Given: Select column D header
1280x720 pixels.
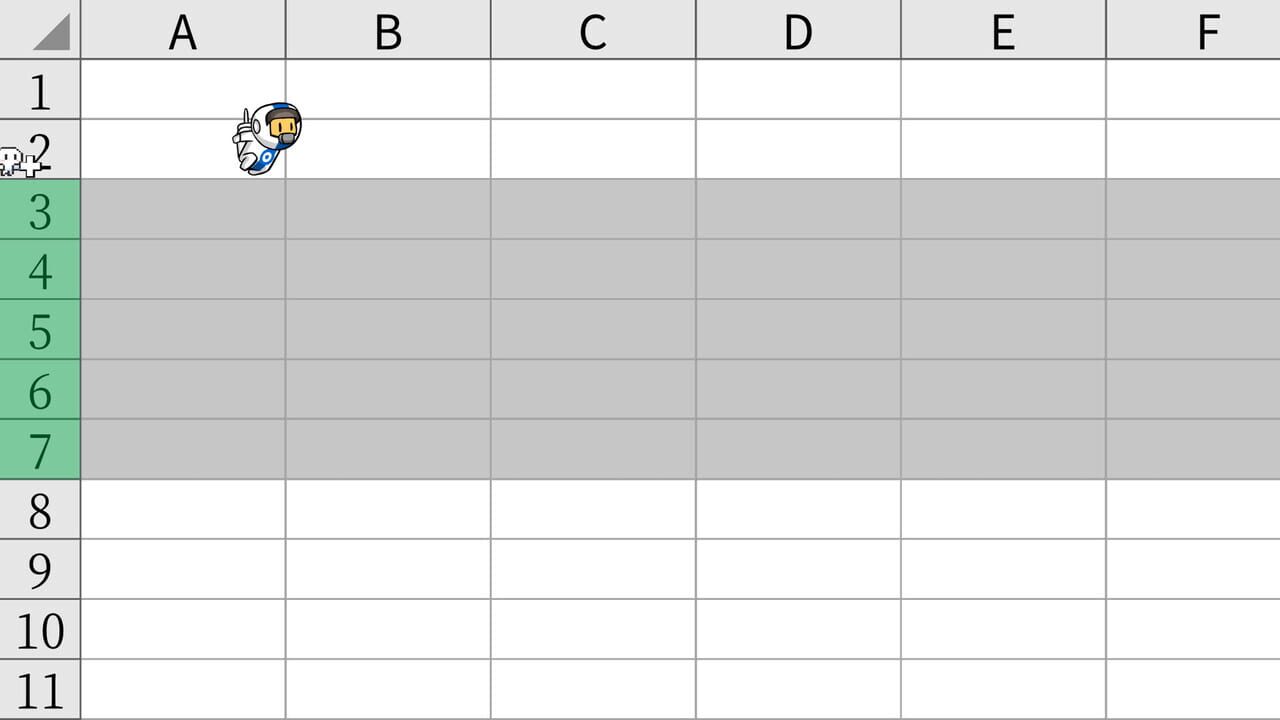Looking at the screenshot, I should point(798,30).
